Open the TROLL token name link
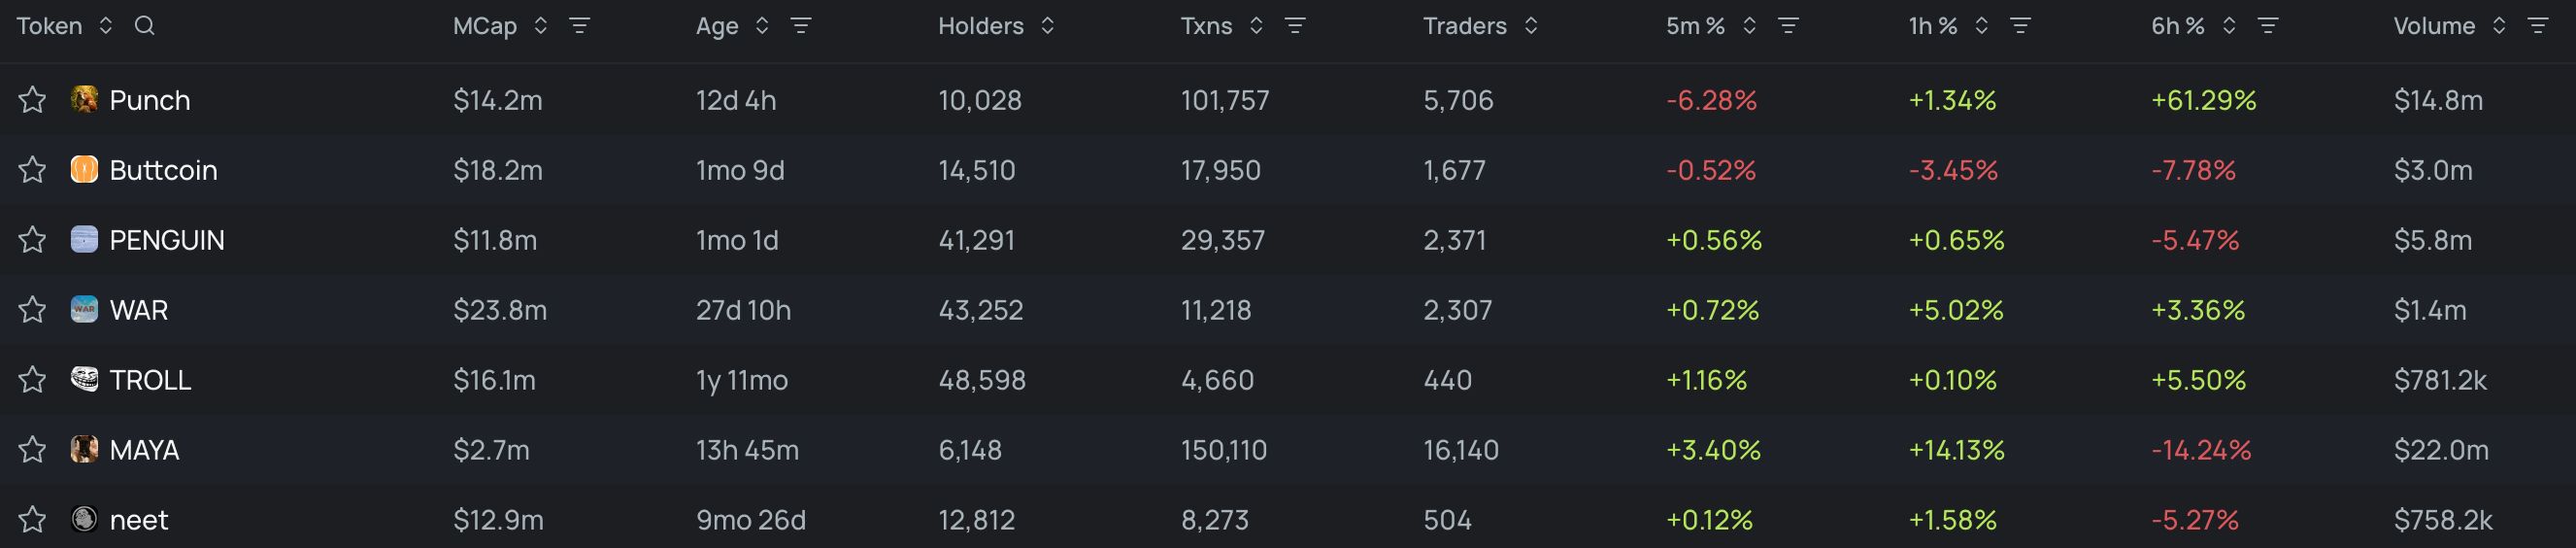 coord(150,380)
